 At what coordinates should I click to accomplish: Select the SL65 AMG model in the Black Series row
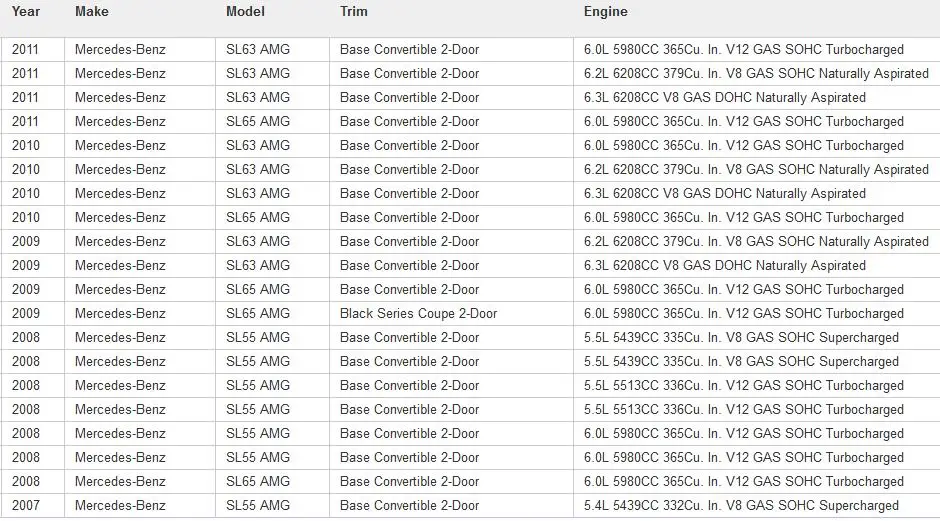click(x=272, y=314)
